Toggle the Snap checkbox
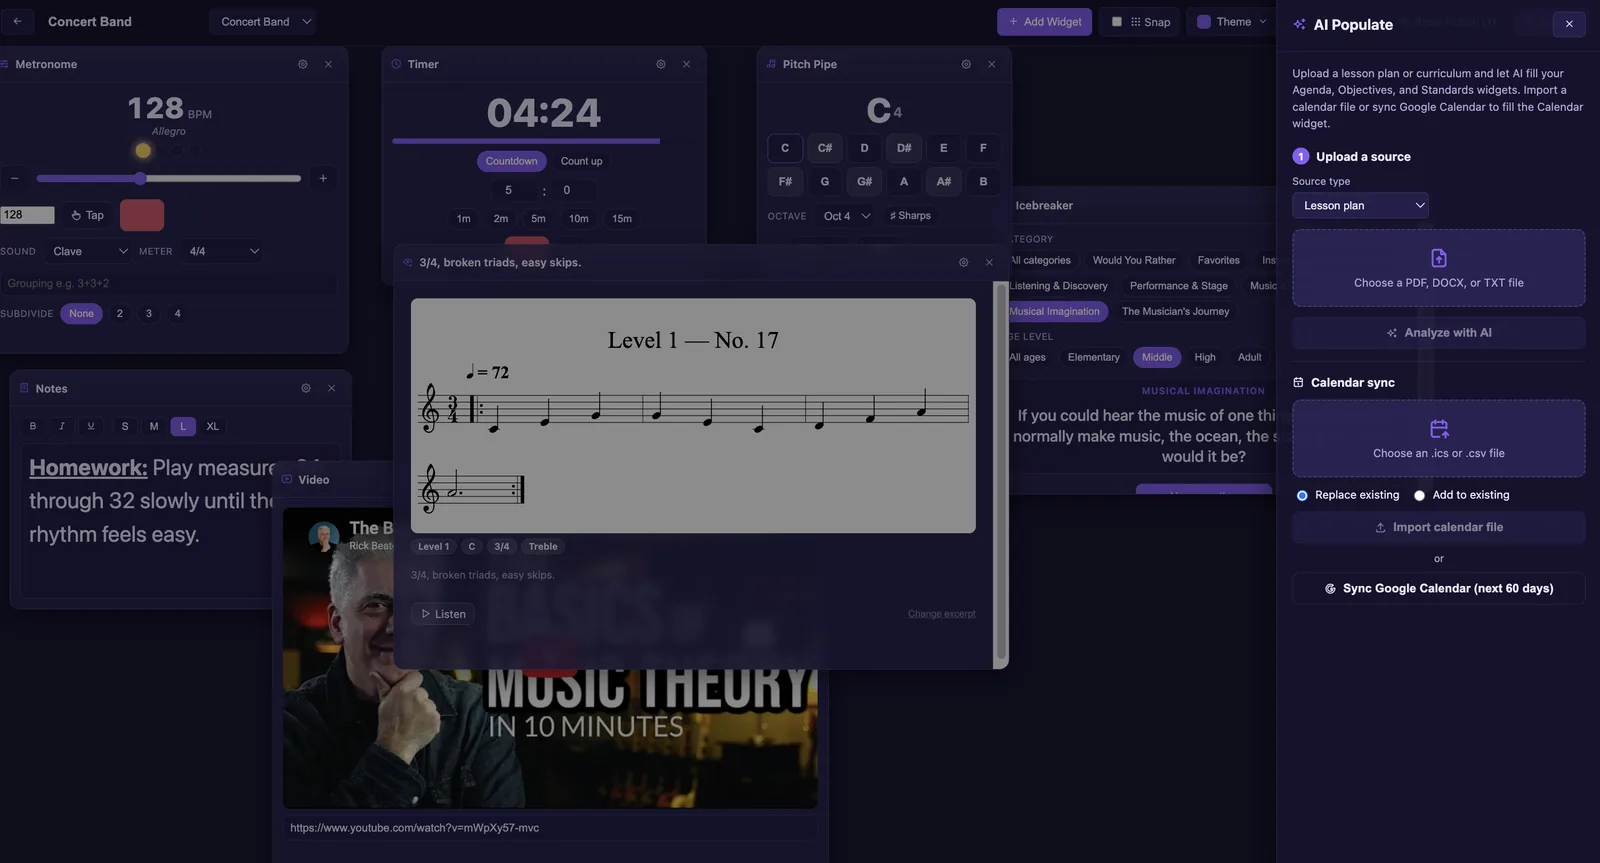 (x=1117, y=21)
